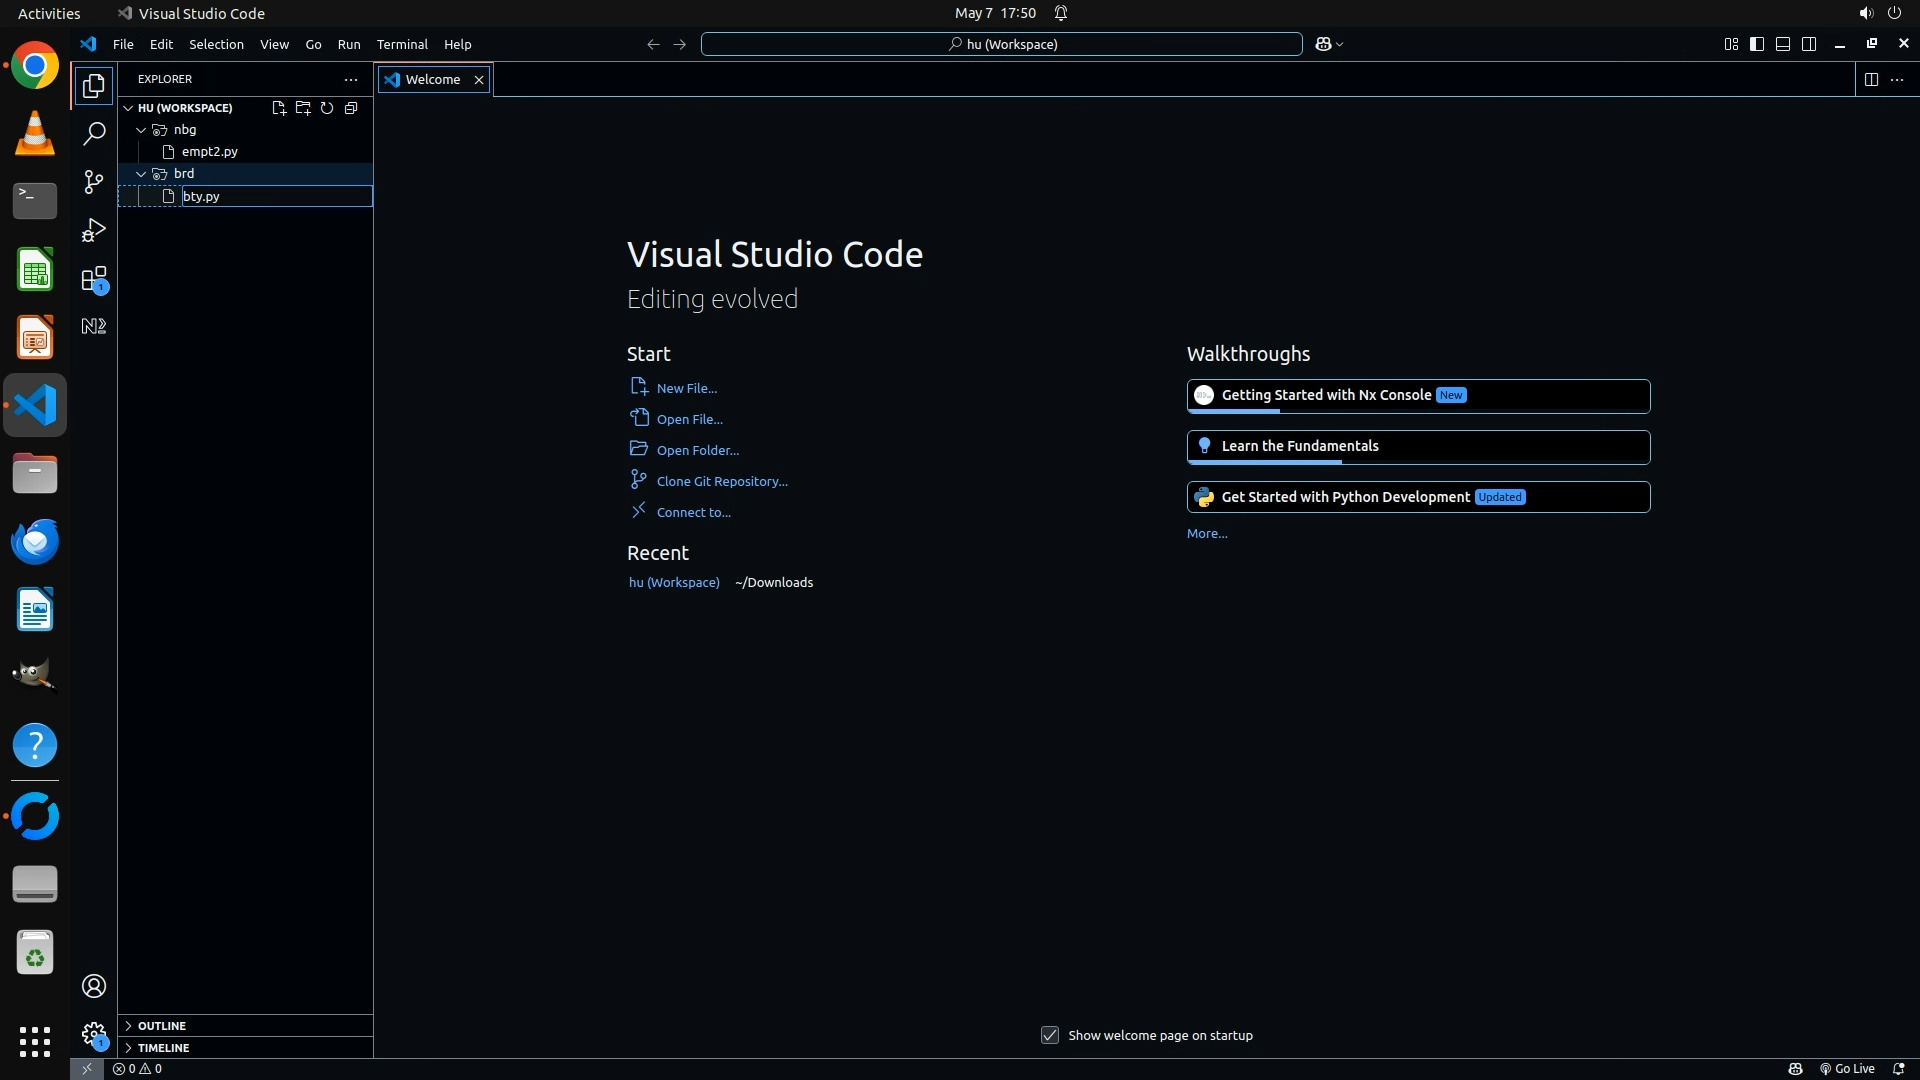The image size is (1920, 1080).
Task: Click the New File icon in Explorer header
Action: tap(279, 108)
